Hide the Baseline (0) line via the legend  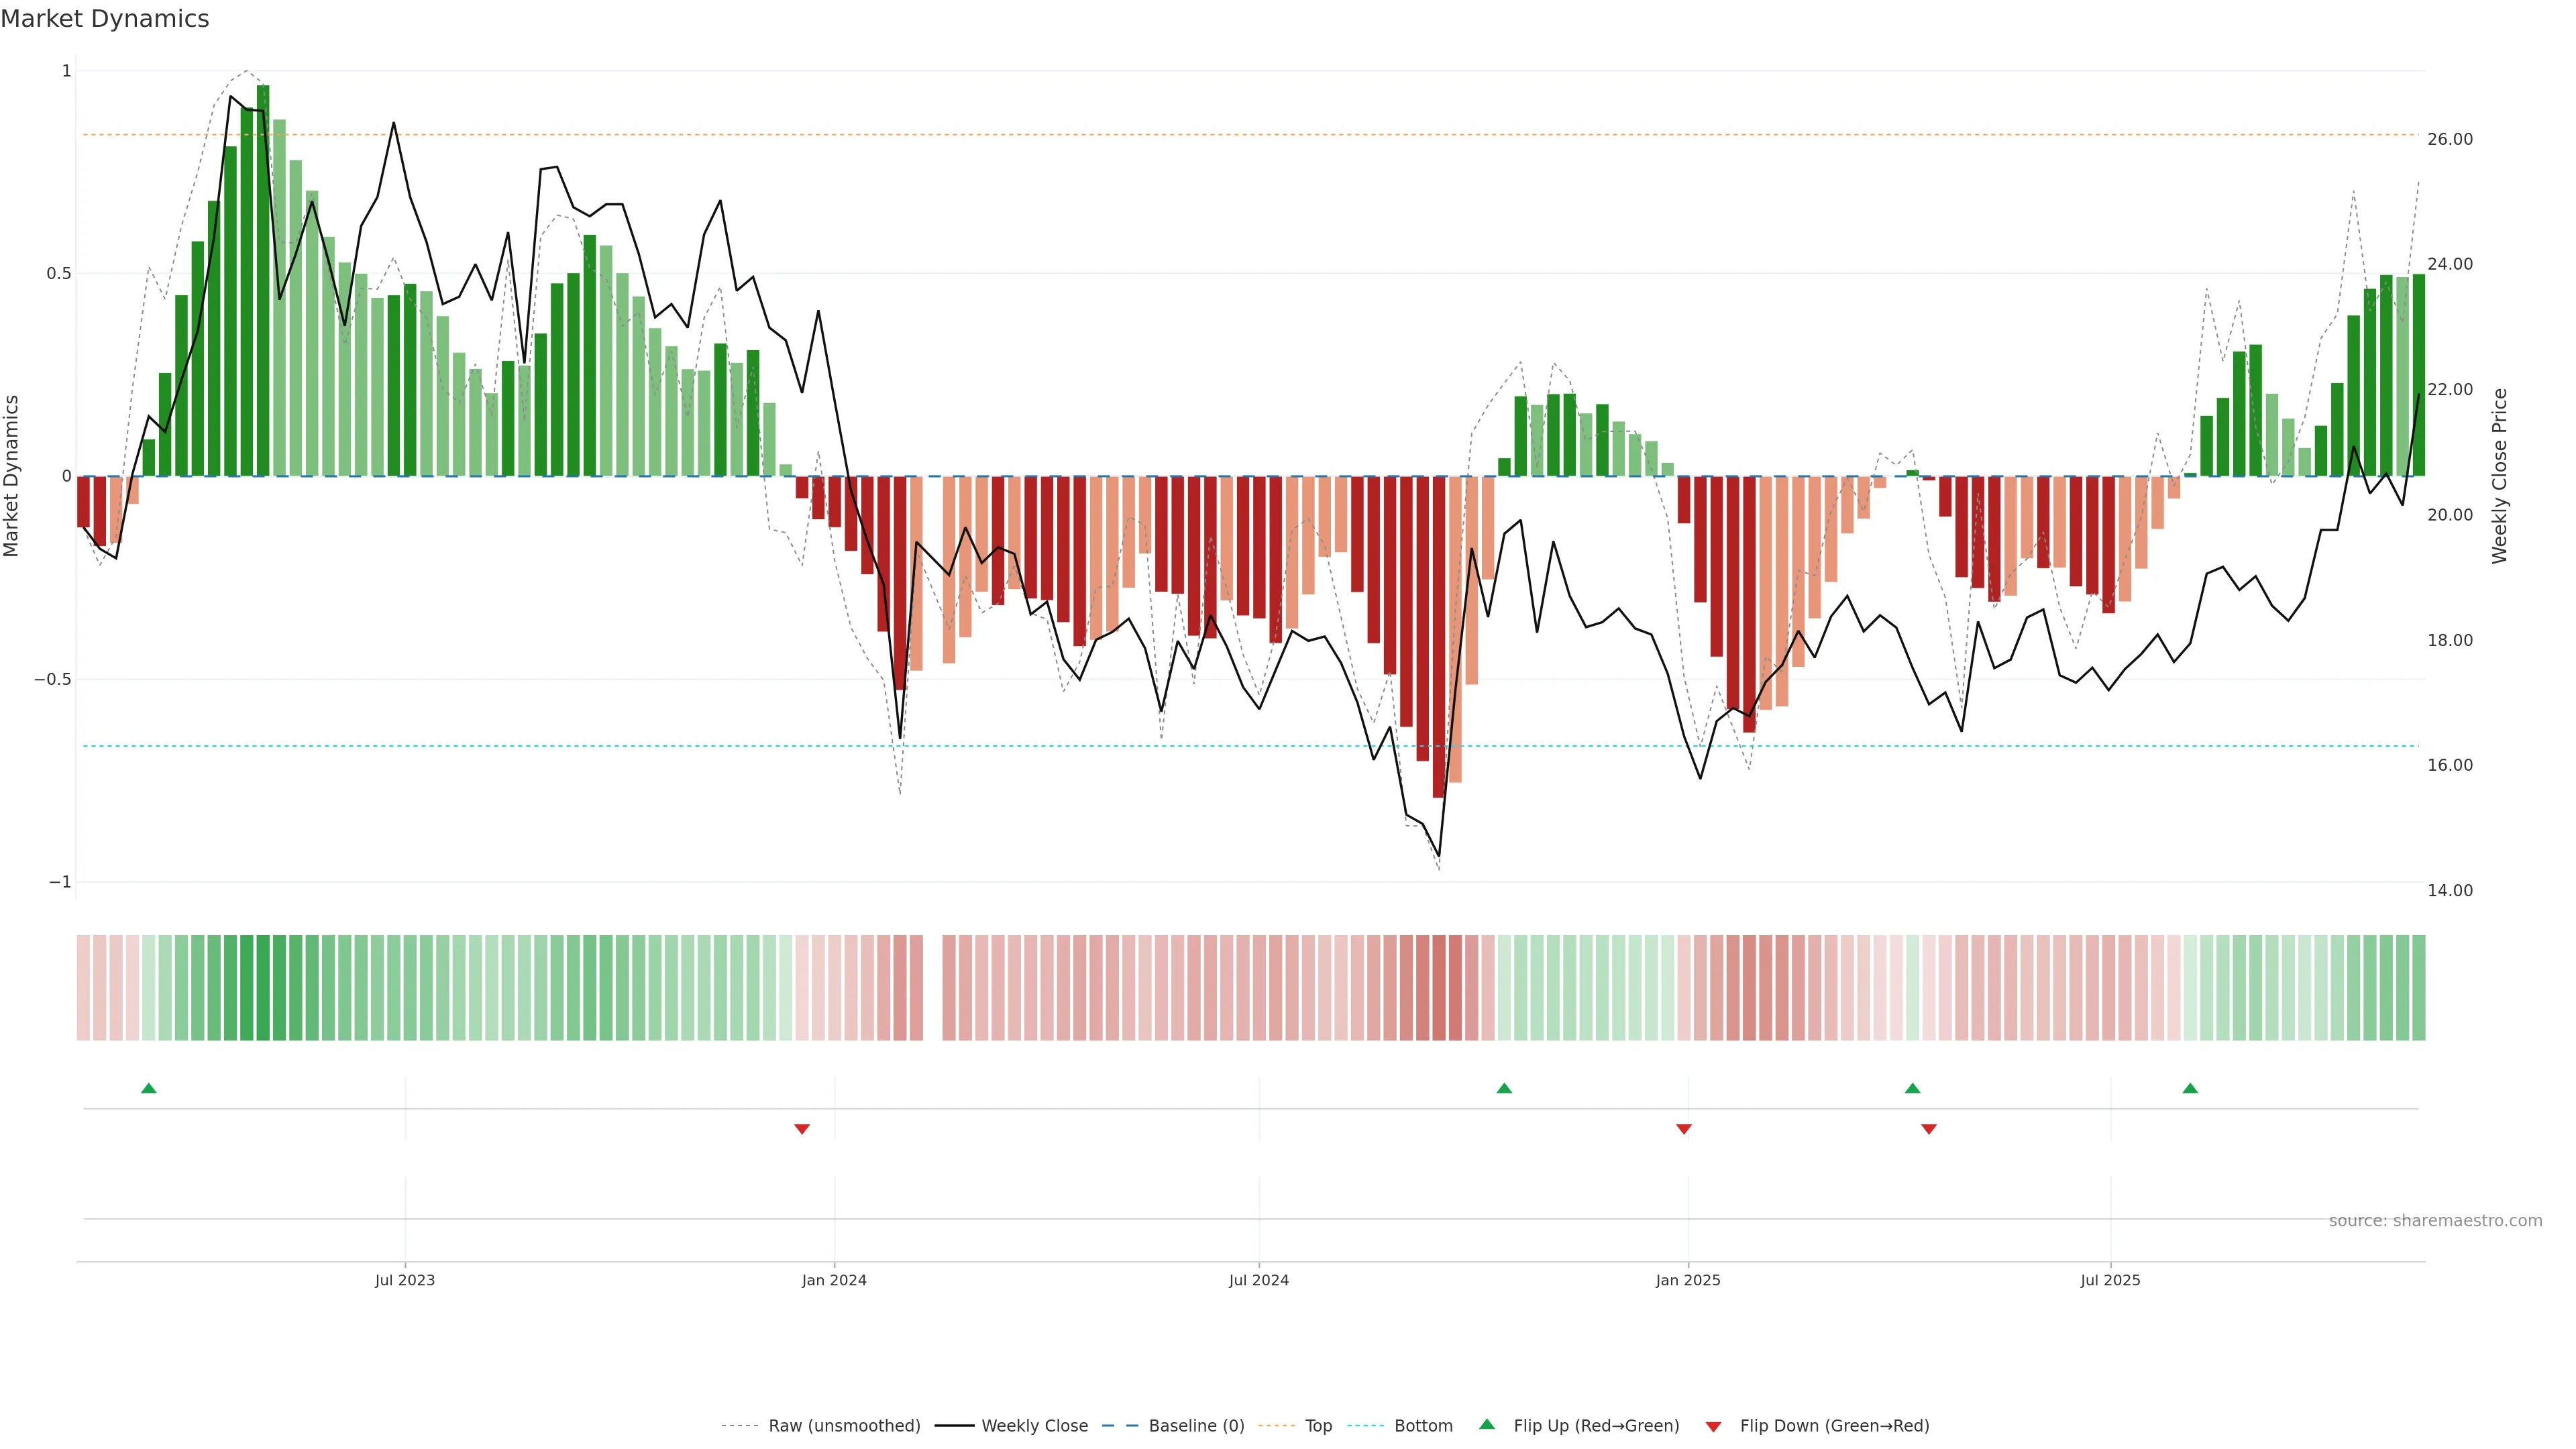(1196, 1426)
